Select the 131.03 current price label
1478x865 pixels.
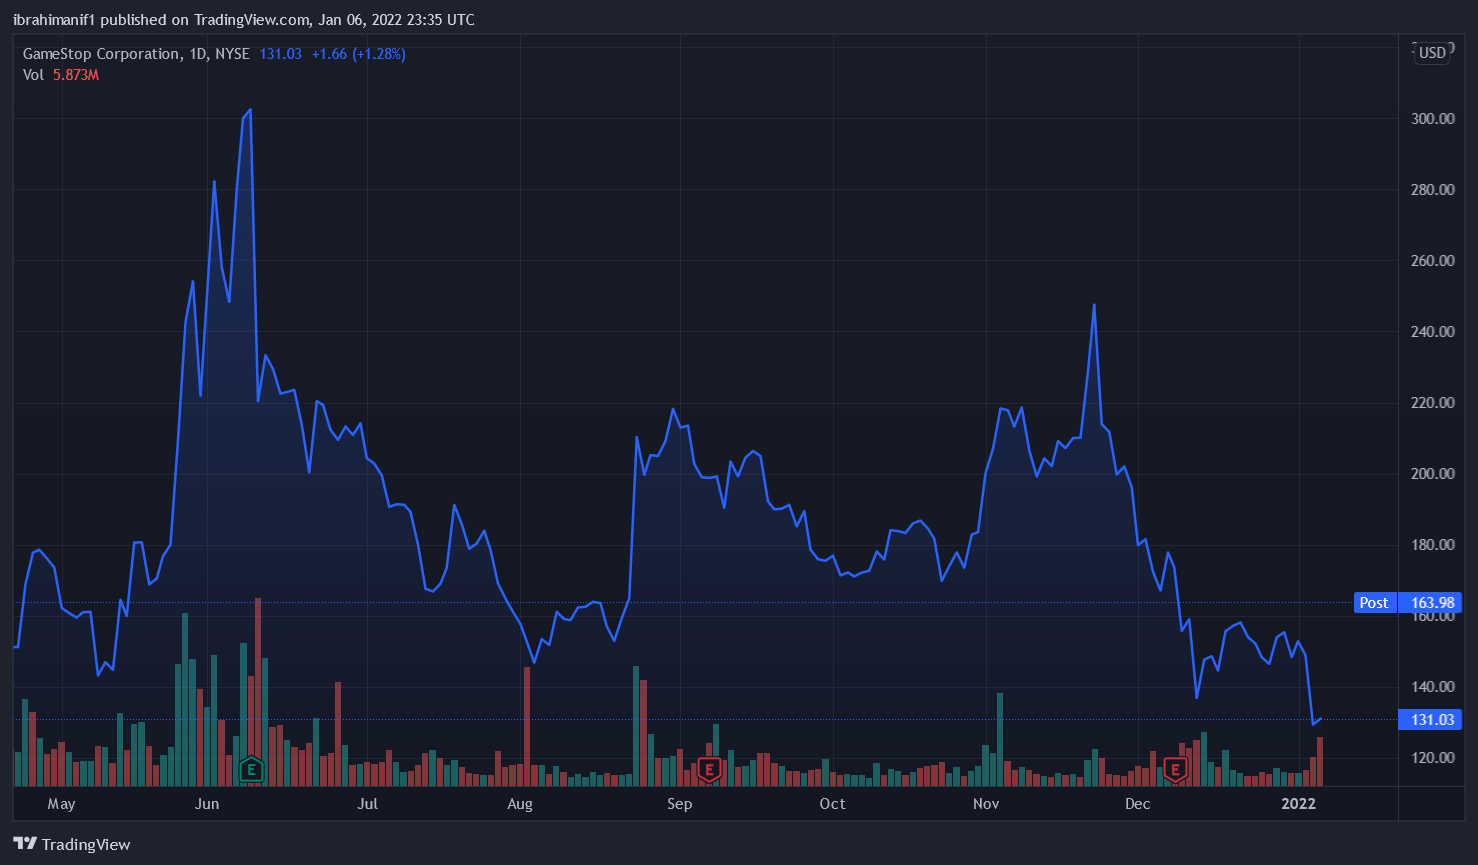(x=1432, y=720)
